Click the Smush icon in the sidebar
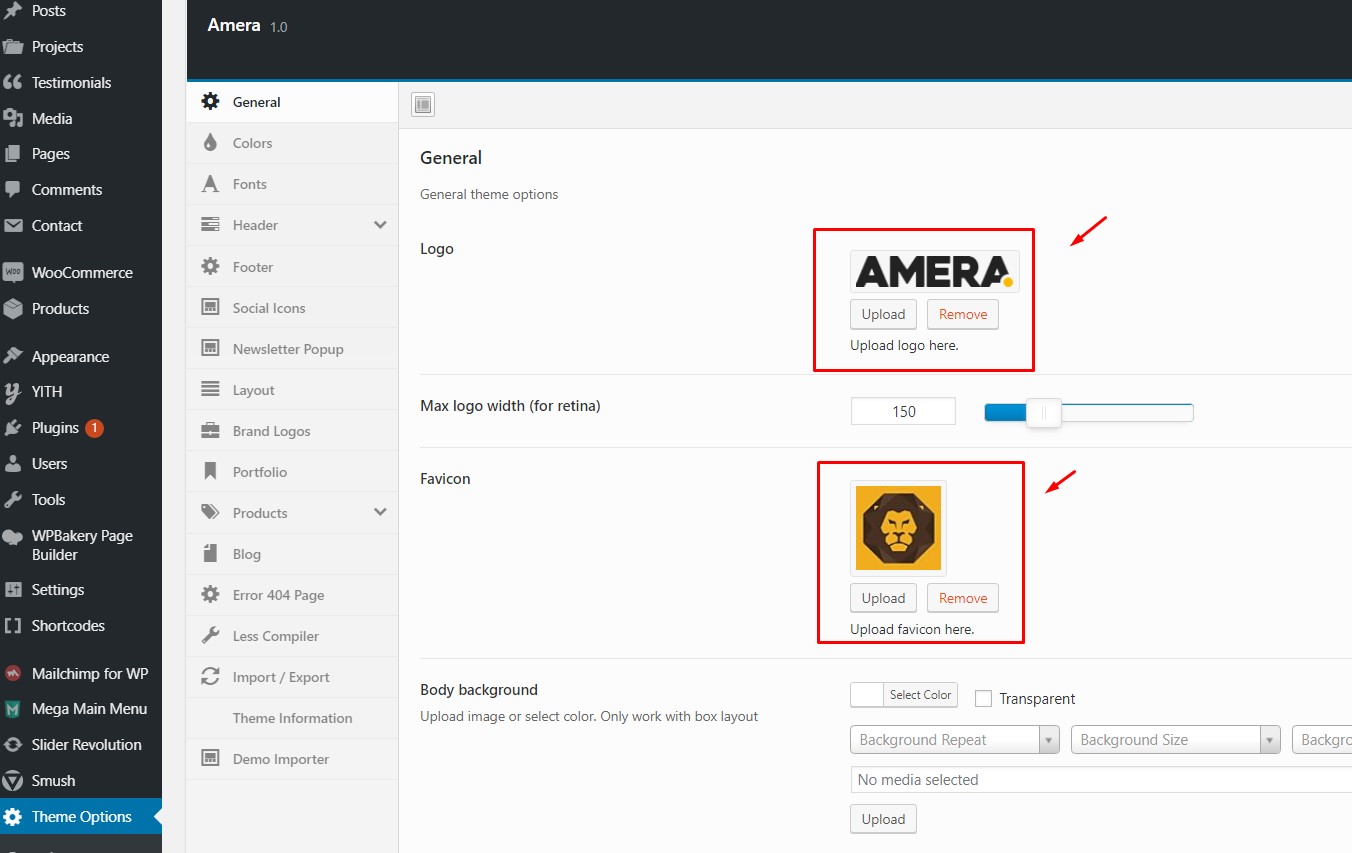The image size is (1352, 853). point(13,781)
